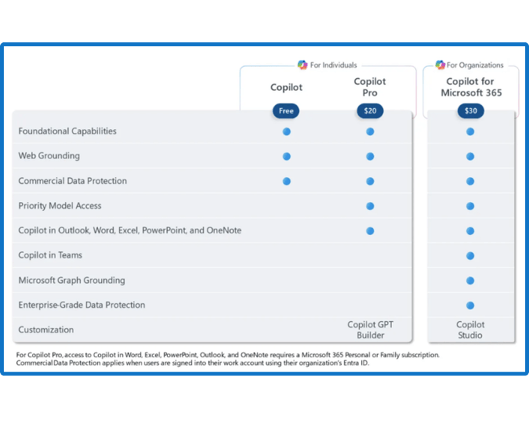
Task: Click Copilot in Teams dot under Microsoft 365
Action: (470, 256)
